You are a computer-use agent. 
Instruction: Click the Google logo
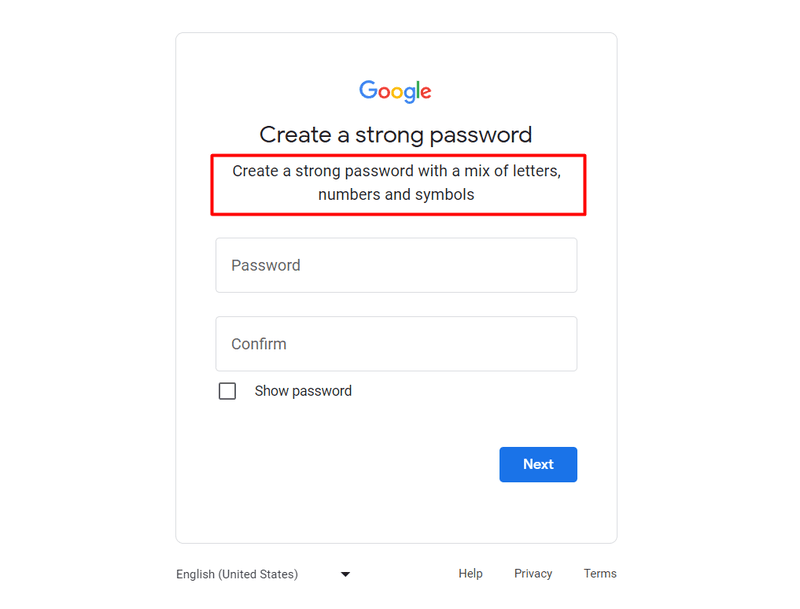pos(395,91)
